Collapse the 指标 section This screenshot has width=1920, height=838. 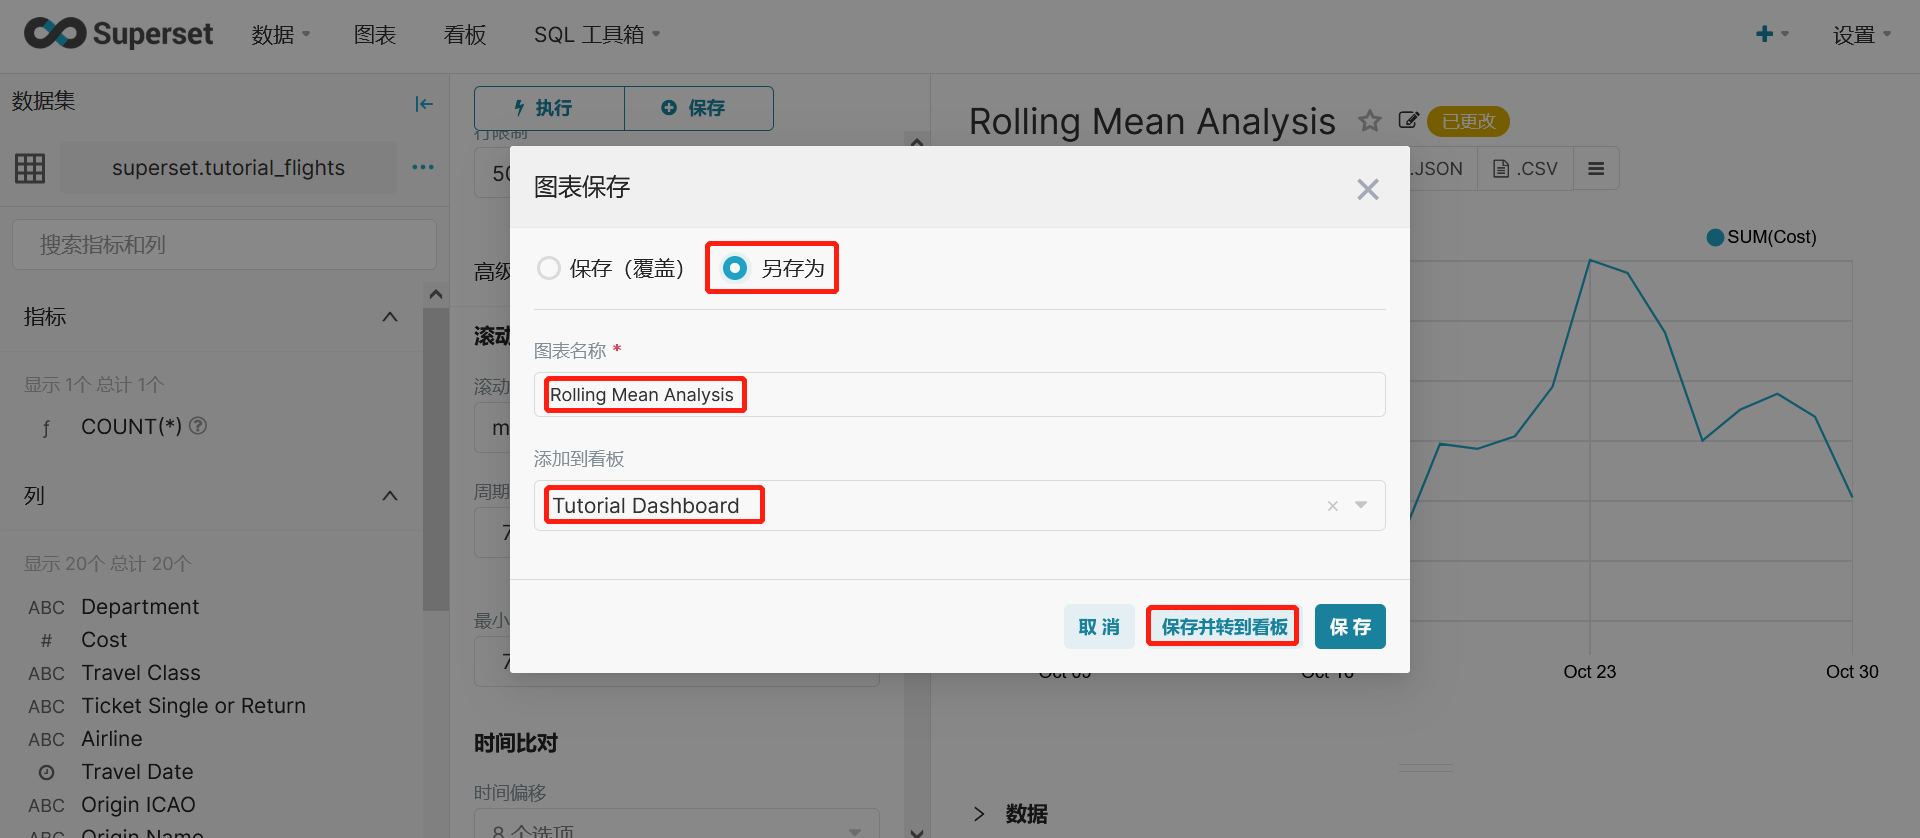pyautogui.click(x=390, y=317)
